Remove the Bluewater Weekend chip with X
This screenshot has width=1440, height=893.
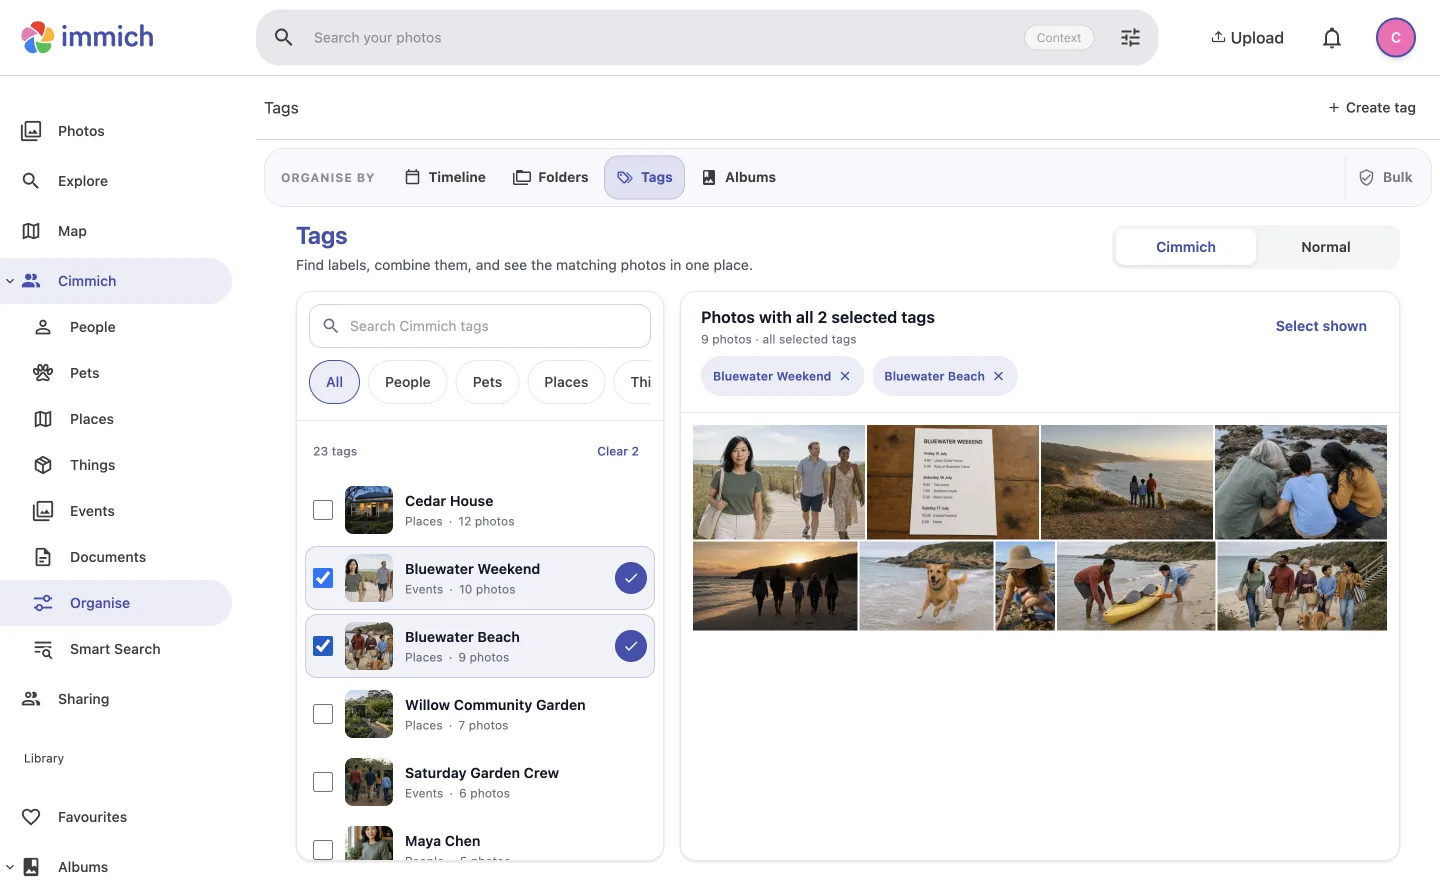pyautogui.click(x=845, y=376)
